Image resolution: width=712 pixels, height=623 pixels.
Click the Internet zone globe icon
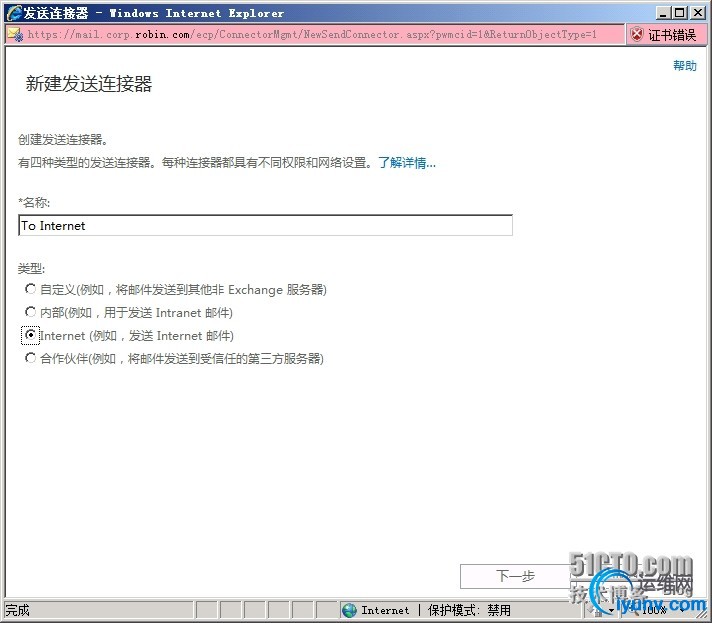point(349,610)
